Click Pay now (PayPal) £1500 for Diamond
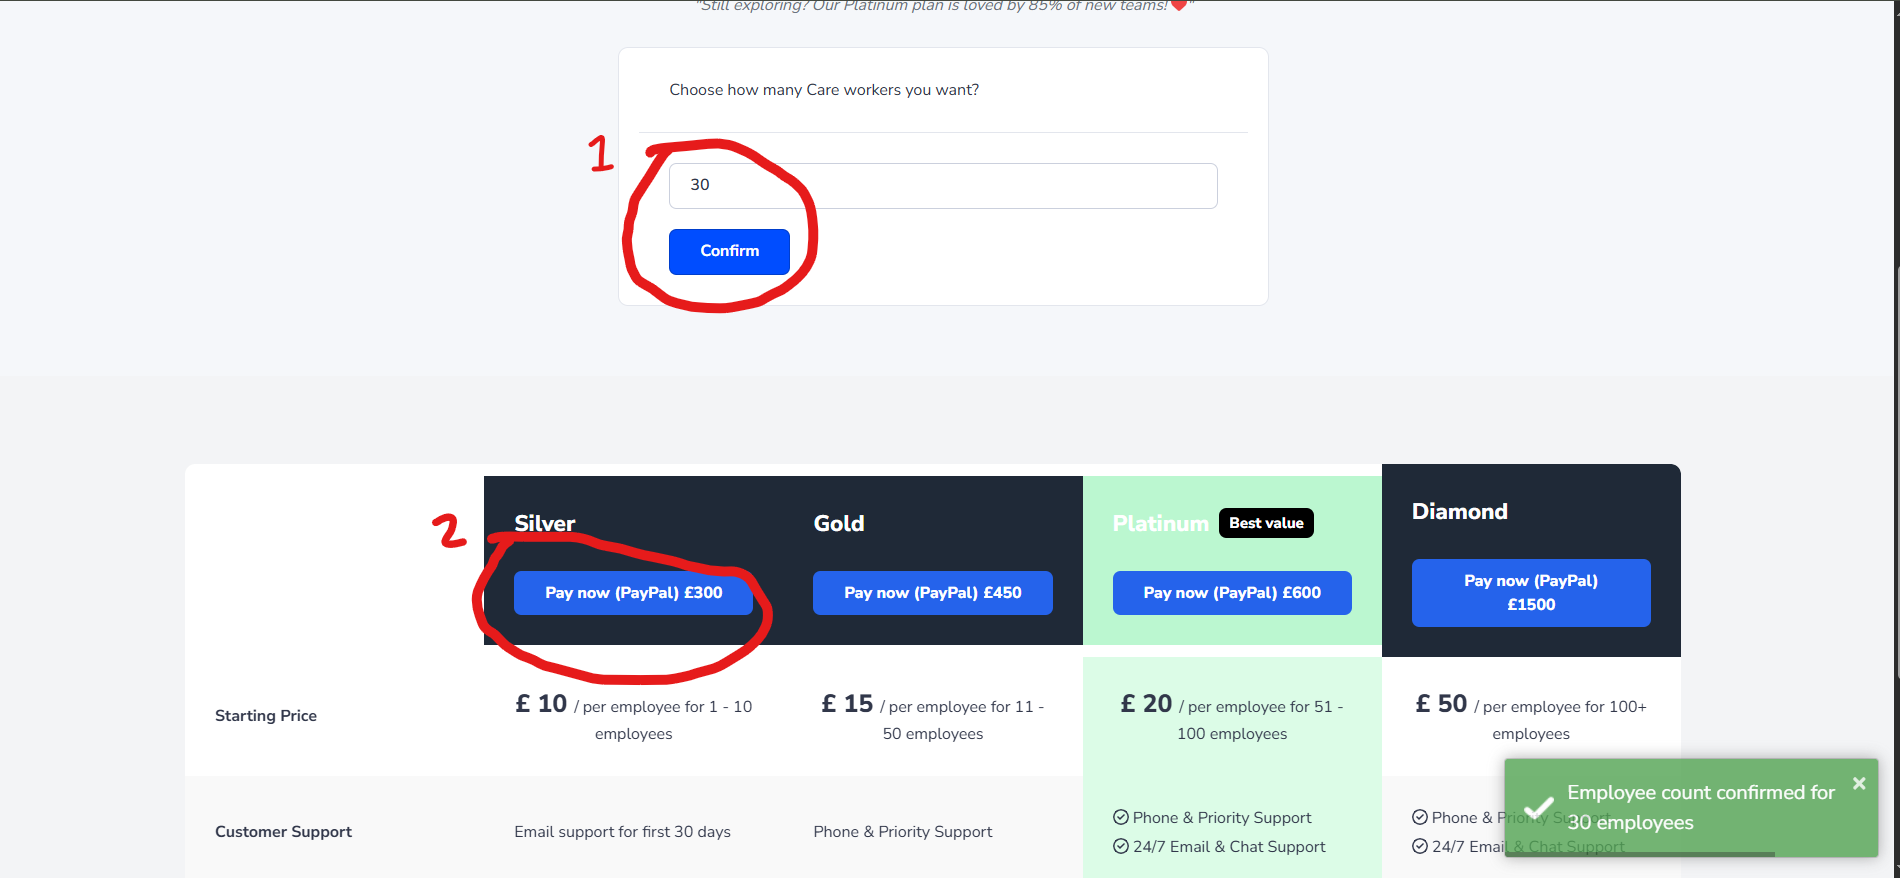Viewport: 1900px width, 878px height. (1530, 592)
